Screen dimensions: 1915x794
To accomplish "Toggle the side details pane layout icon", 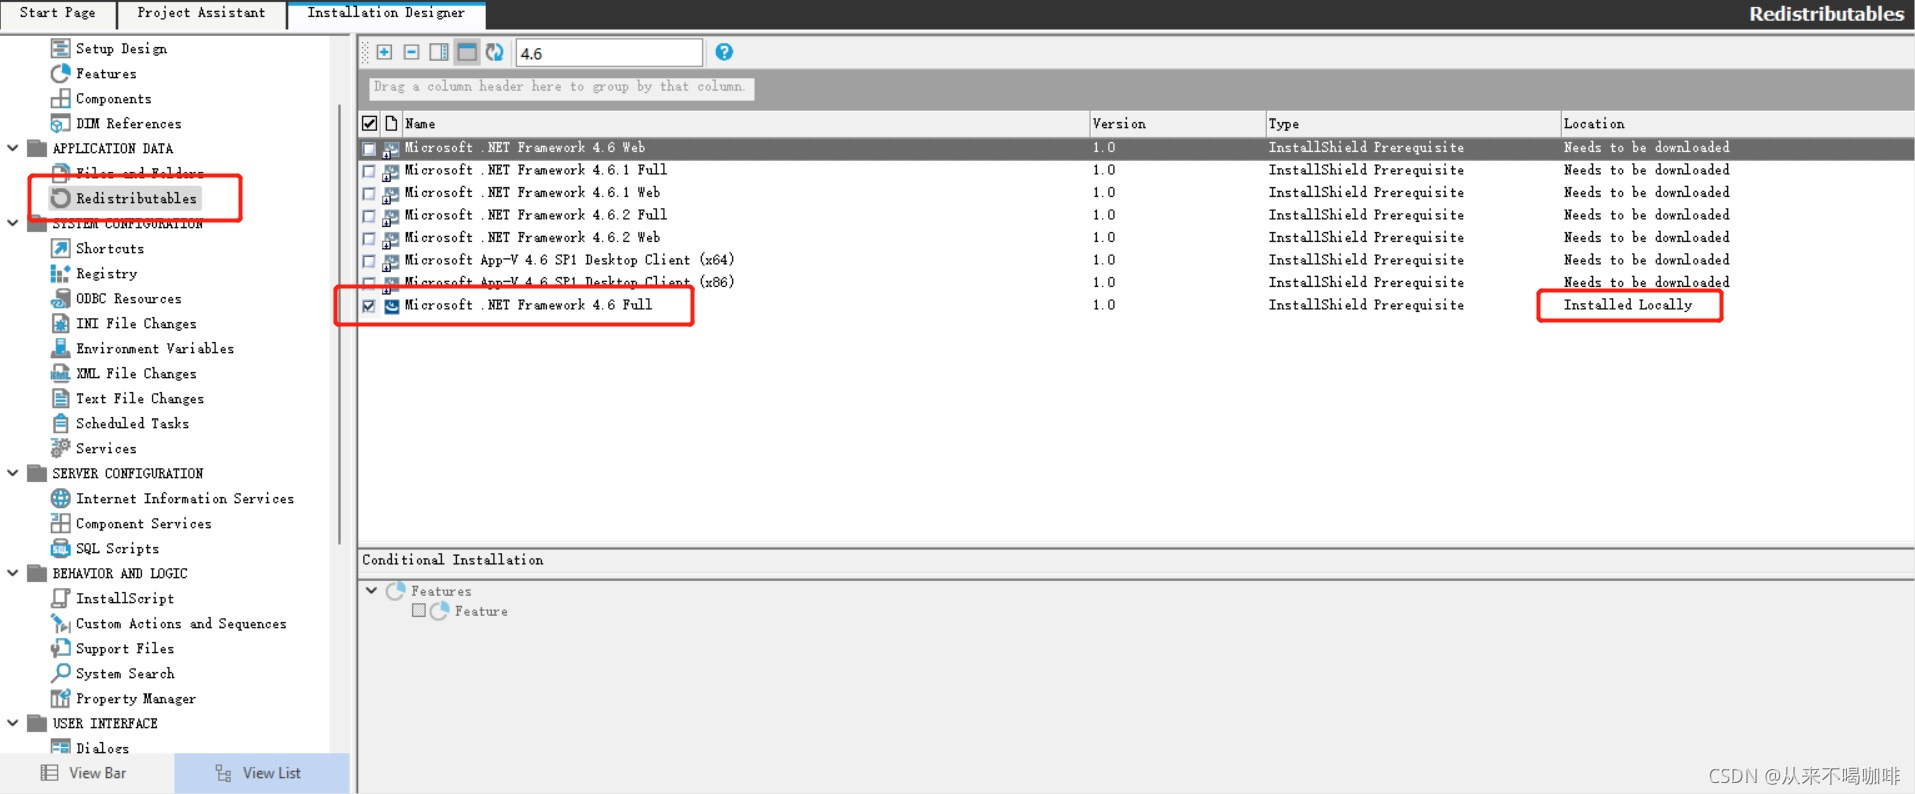I will tap(439, 52).
